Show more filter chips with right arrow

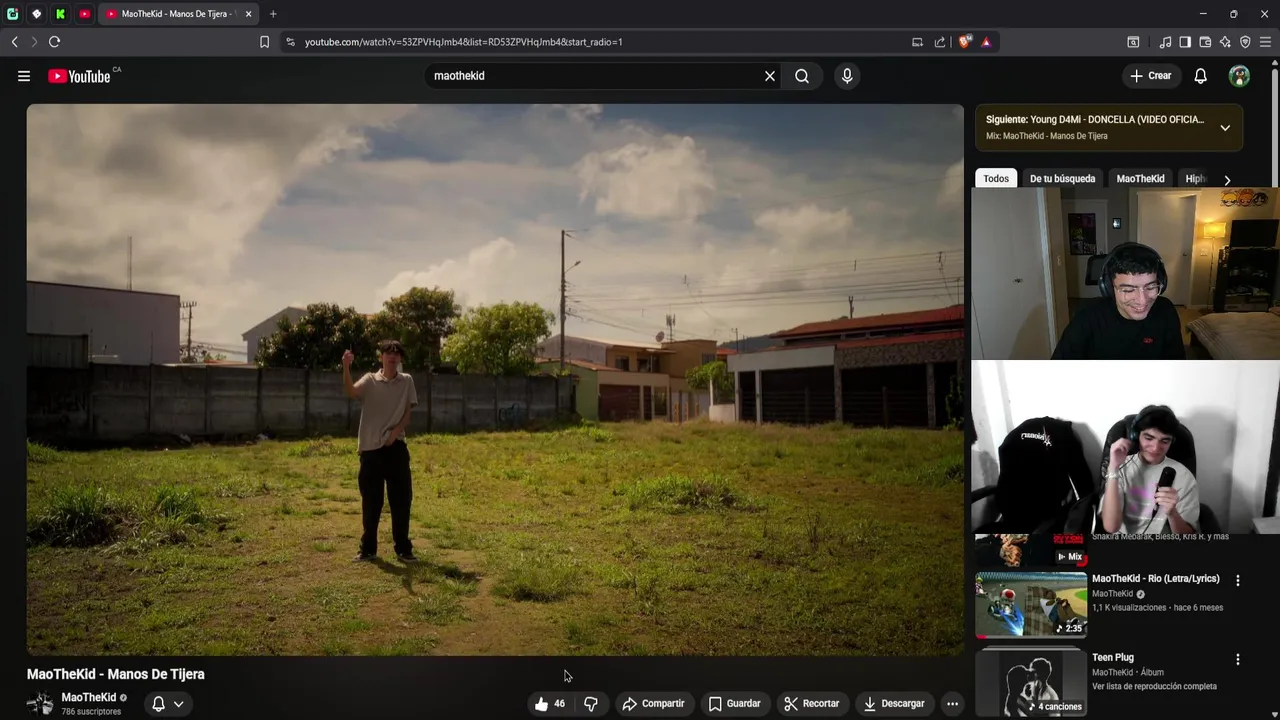click(1227, 180)
